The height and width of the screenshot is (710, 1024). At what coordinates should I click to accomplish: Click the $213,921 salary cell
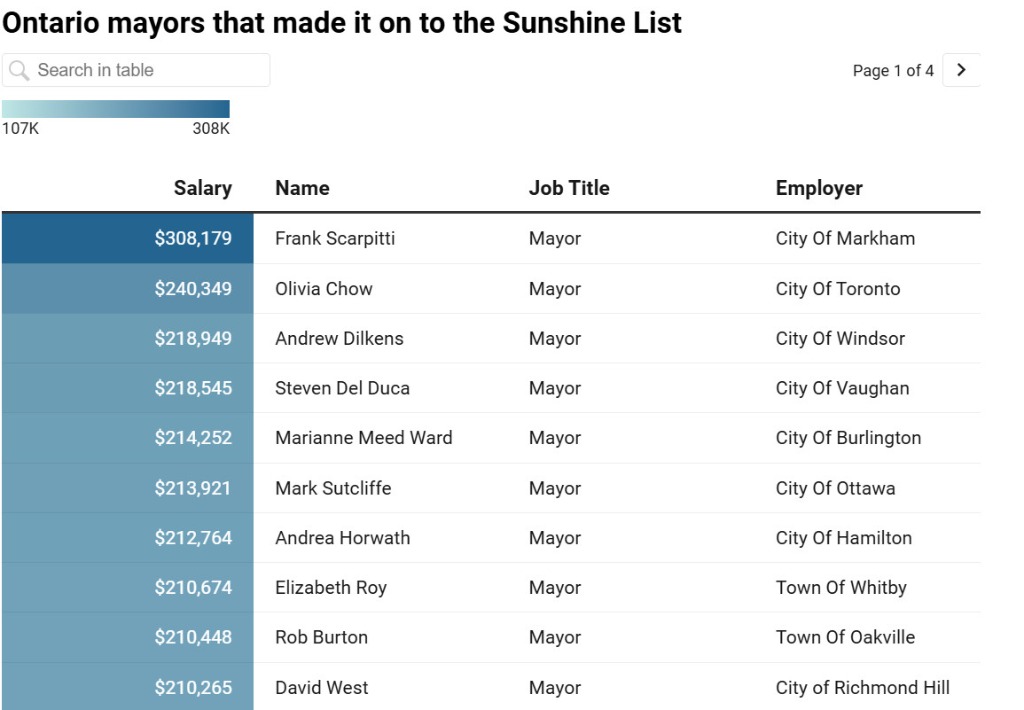click(x=193, y=488)
